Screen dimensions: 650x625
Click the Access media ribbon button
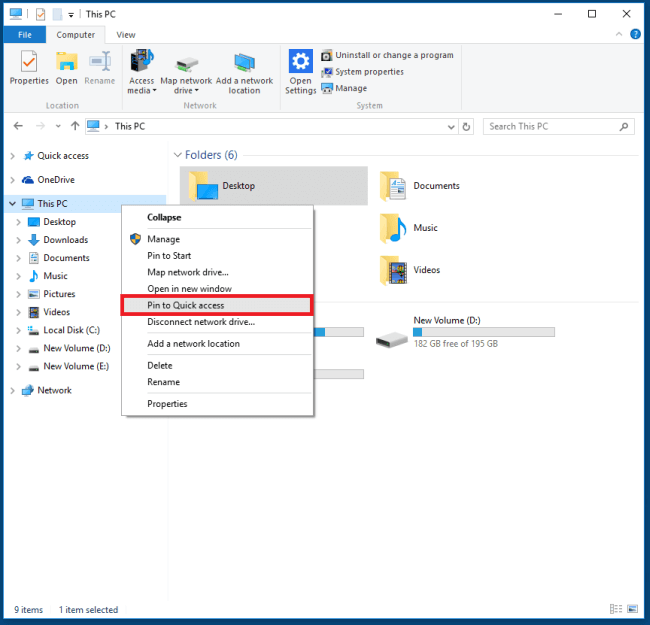tap(141, 72)
